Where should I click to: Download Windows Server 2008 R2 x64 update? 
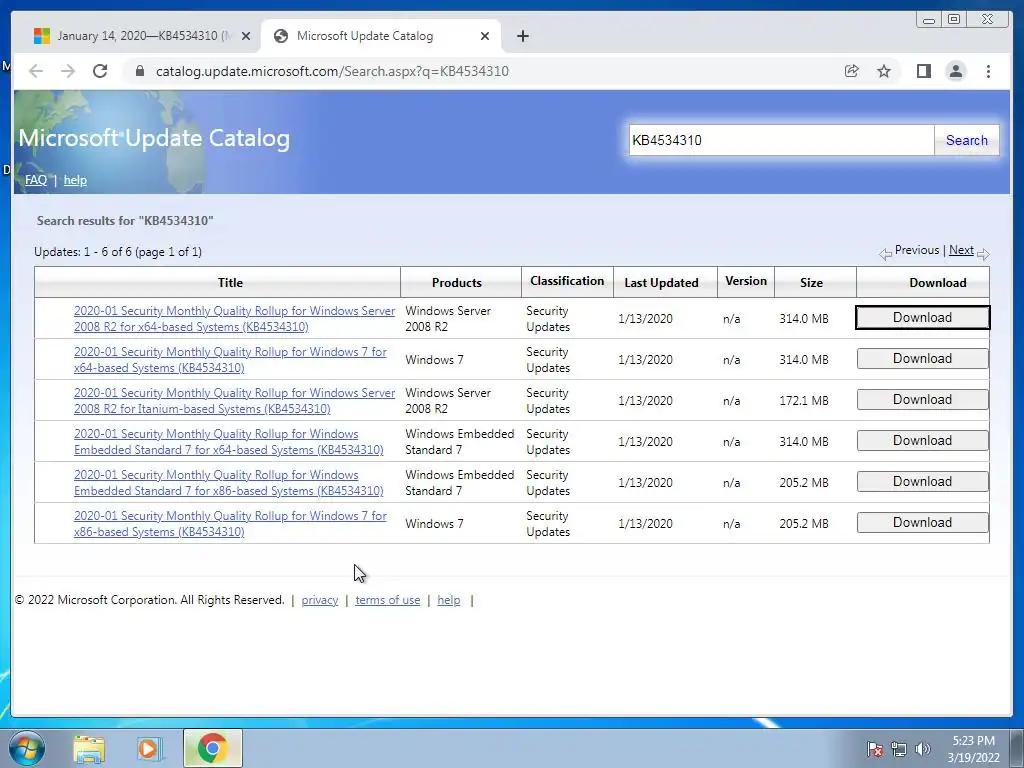[922, 317]
